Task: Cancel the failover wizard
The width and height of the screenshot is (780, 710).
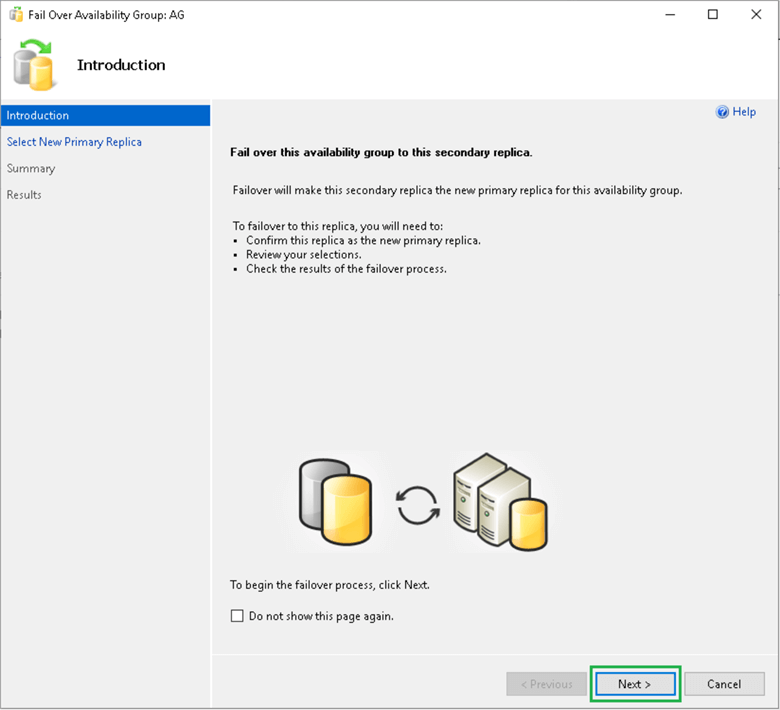Action: 724,684
